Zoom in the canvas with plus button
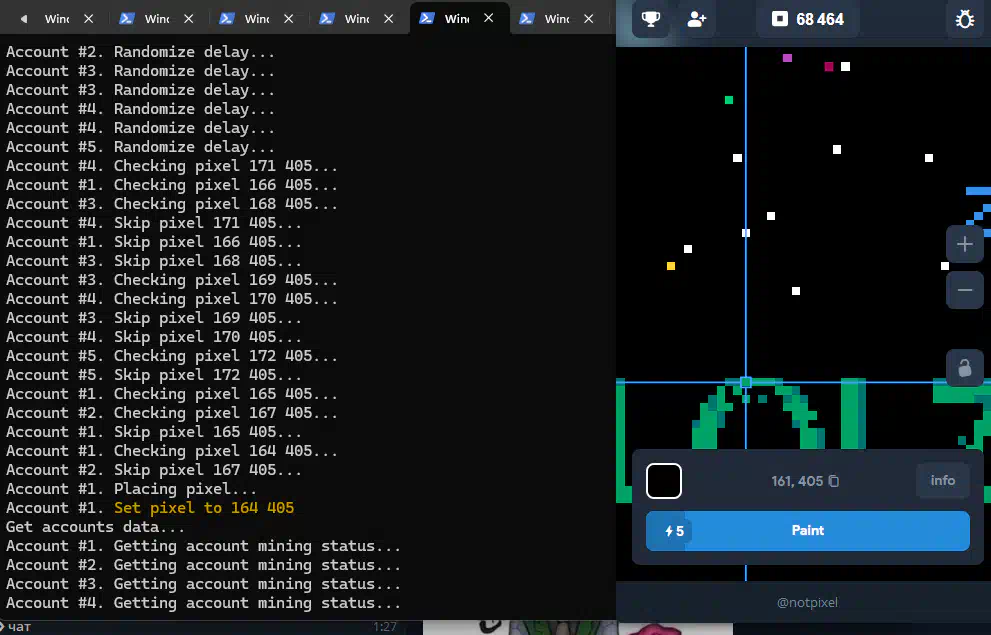The image size is (991, 635). point(964,244)
